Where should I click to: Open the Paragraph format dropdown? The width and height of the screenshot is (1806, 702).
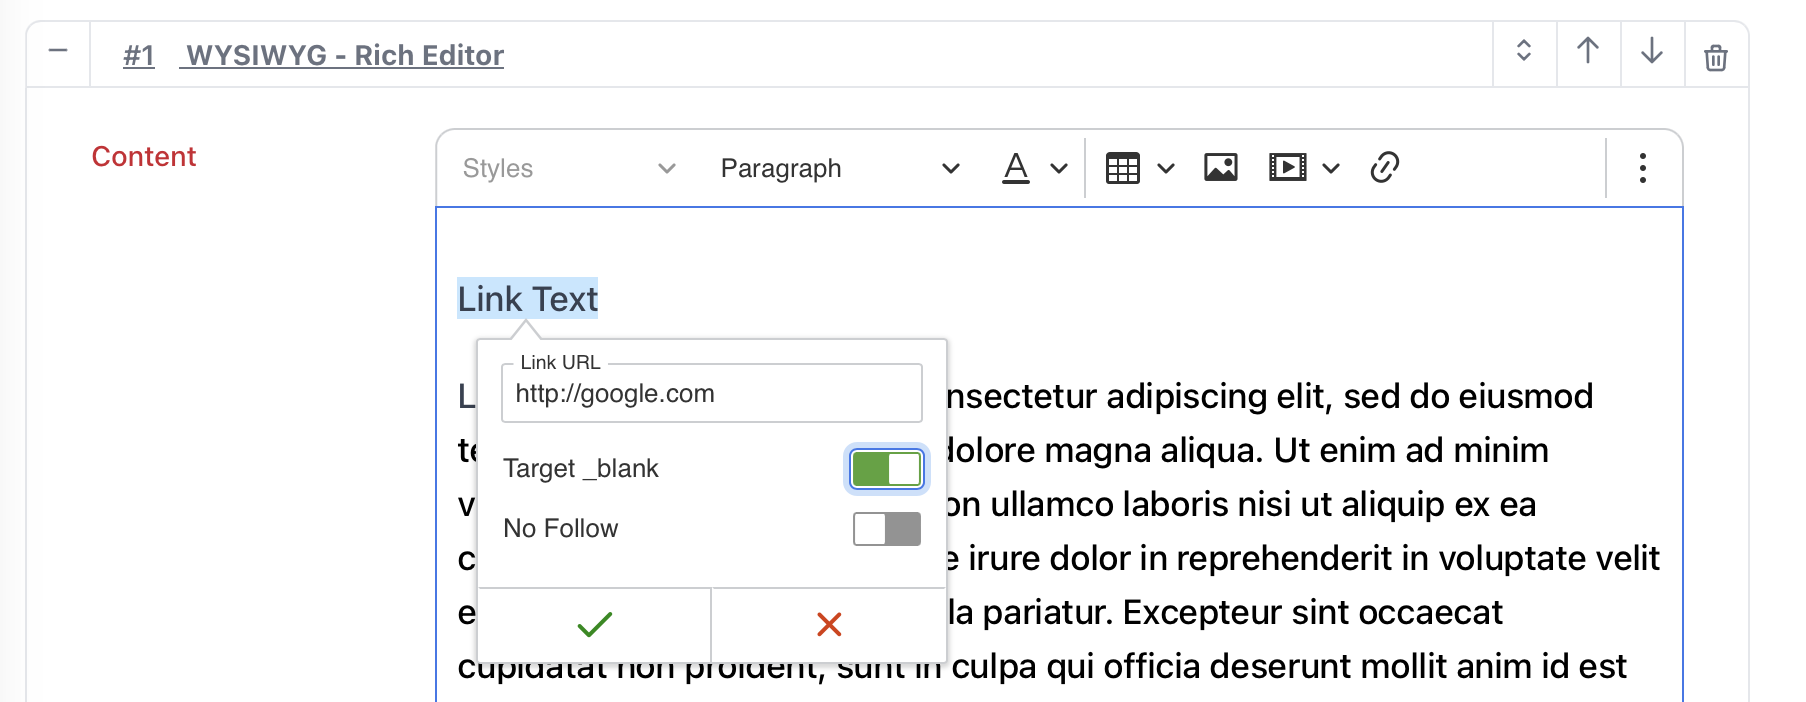tap(840, 168)
